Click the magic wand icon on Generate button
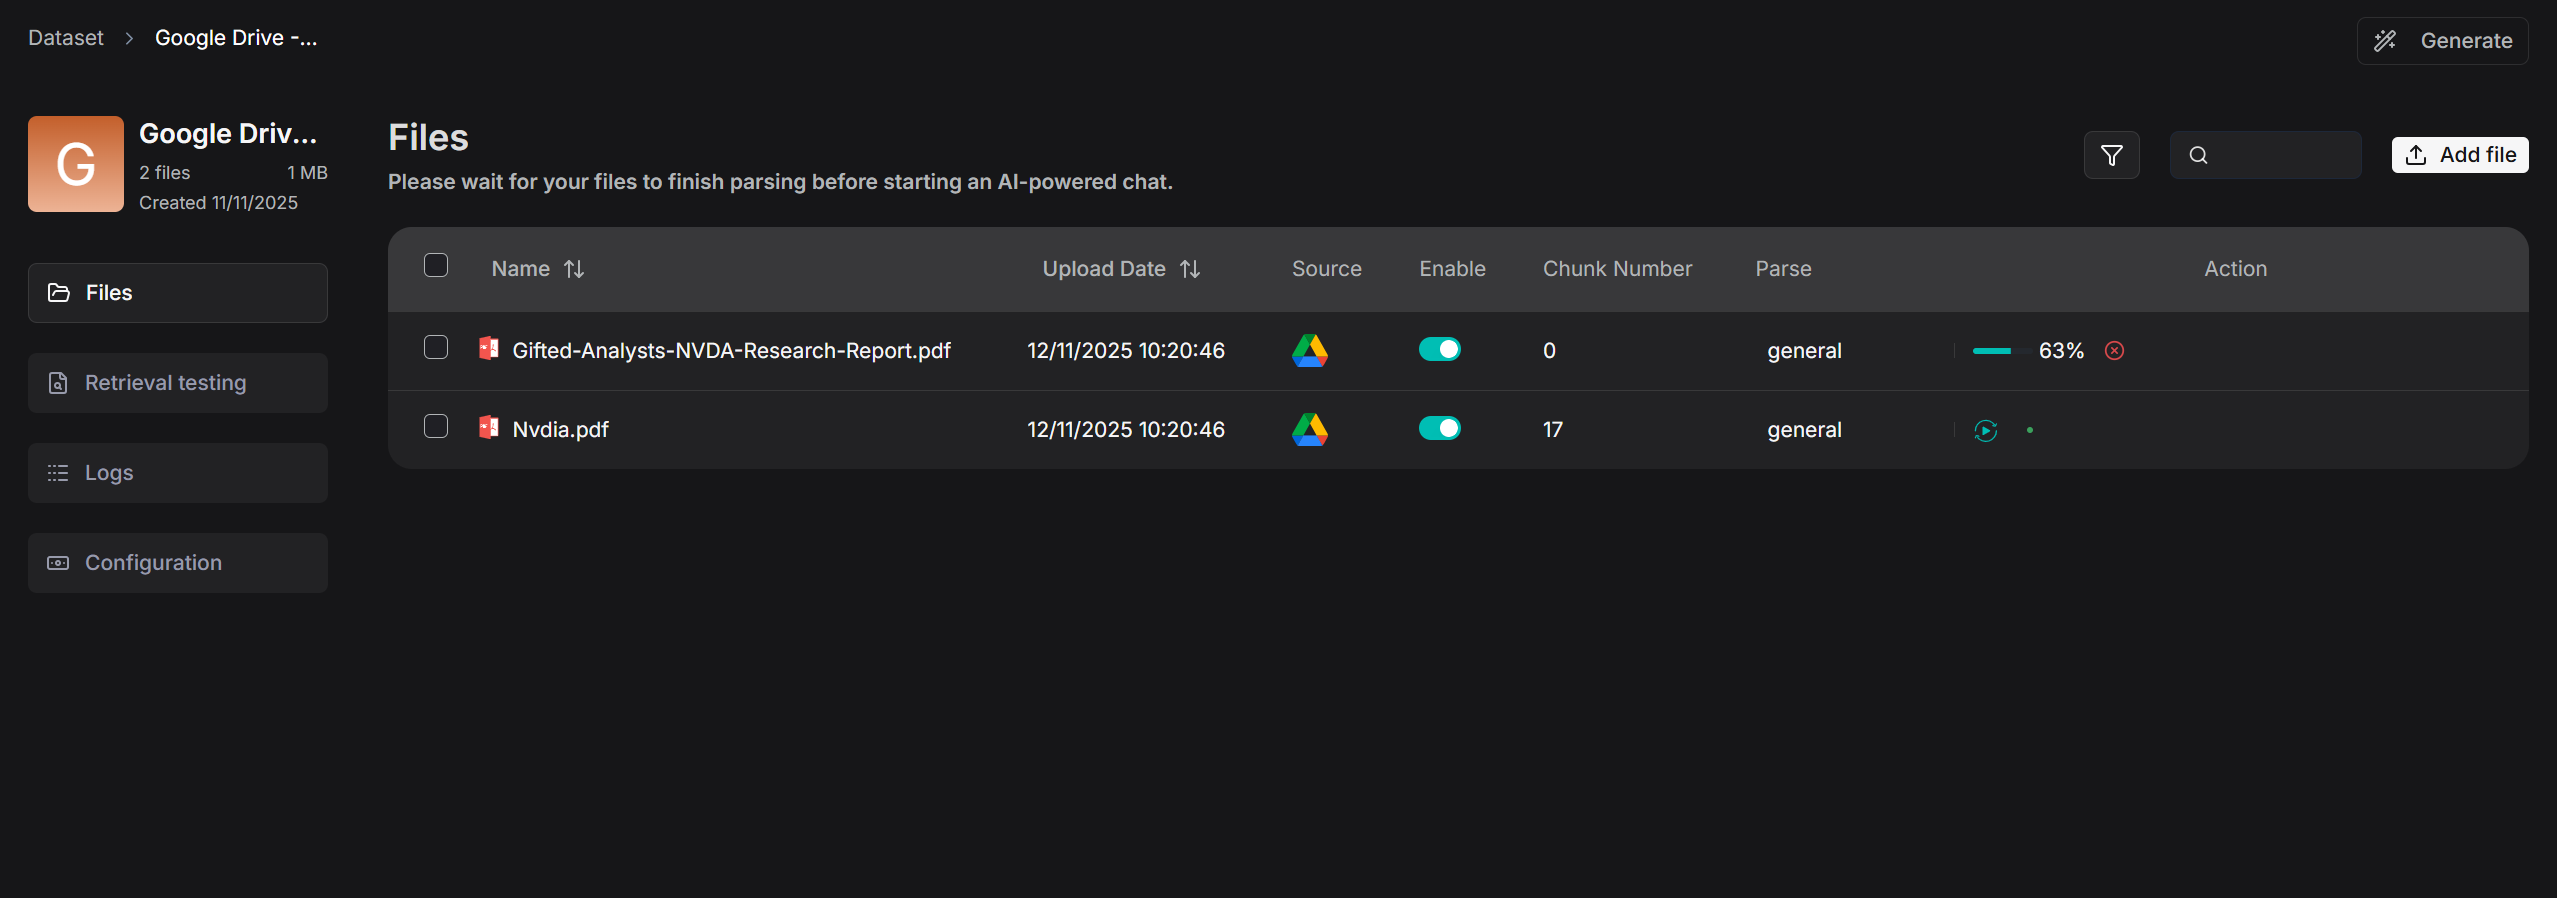Screen dimensions: 2557x898 [x=2386, y=40]
